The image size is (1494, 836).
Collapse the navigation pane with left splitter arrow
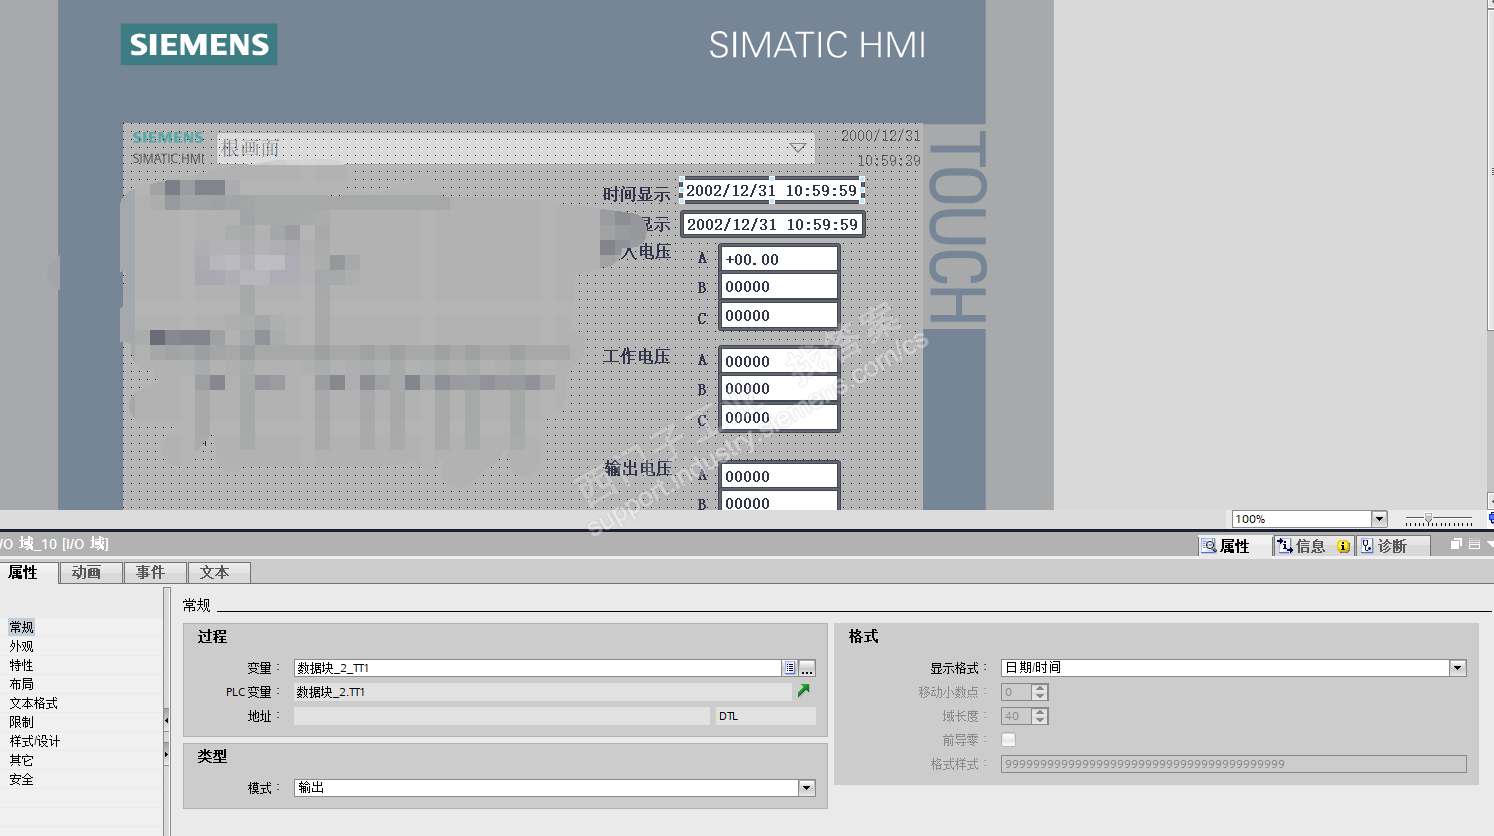tap(166, 719)
